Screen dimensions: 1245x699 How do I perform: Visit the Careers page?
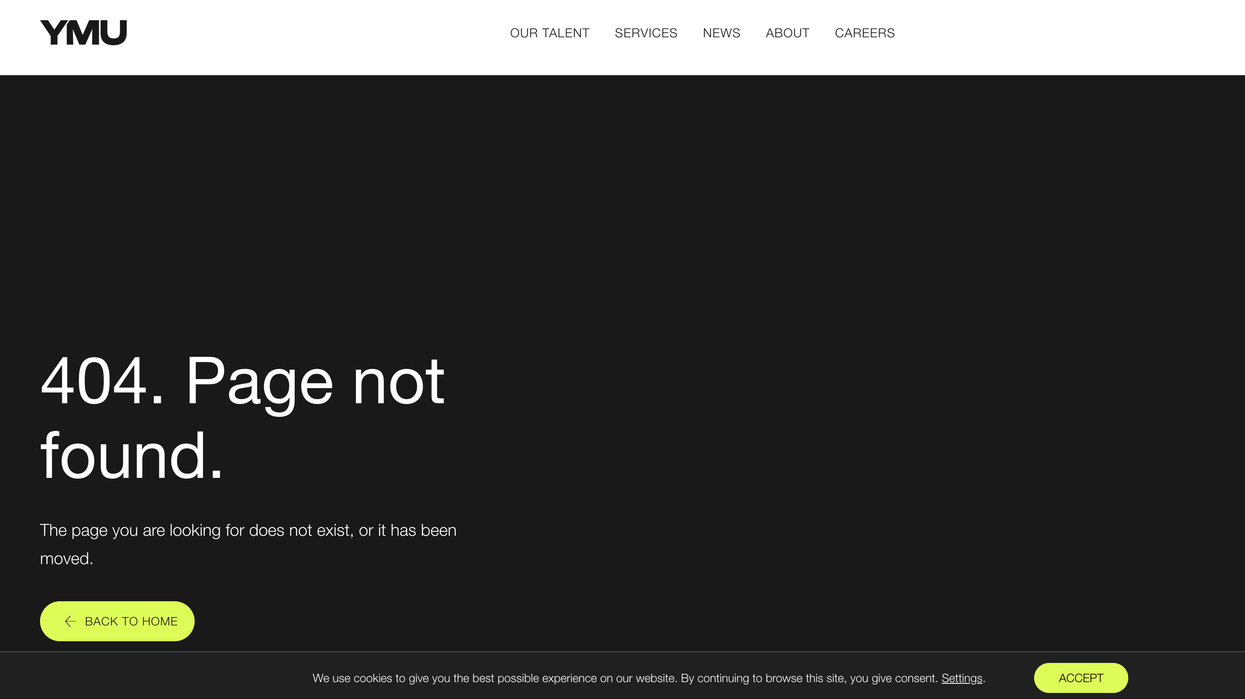(864, 33)
